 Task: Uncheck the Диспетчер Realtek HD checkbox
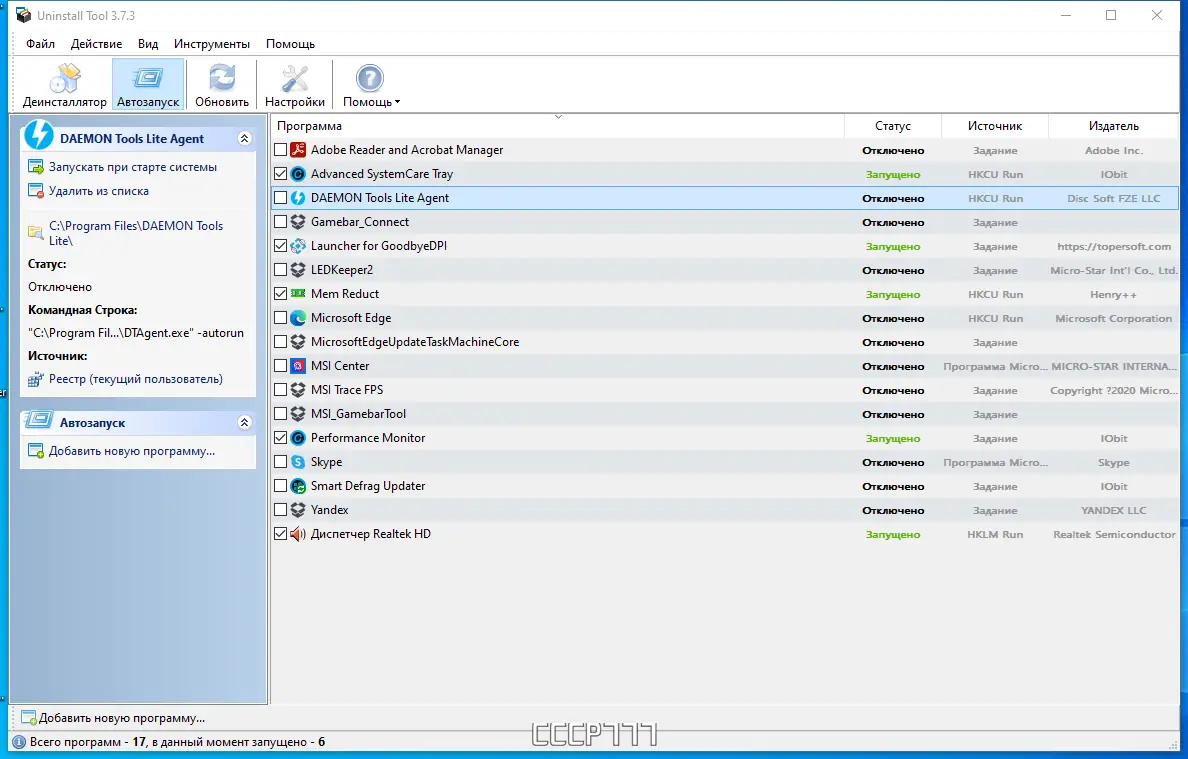(280, 534)
